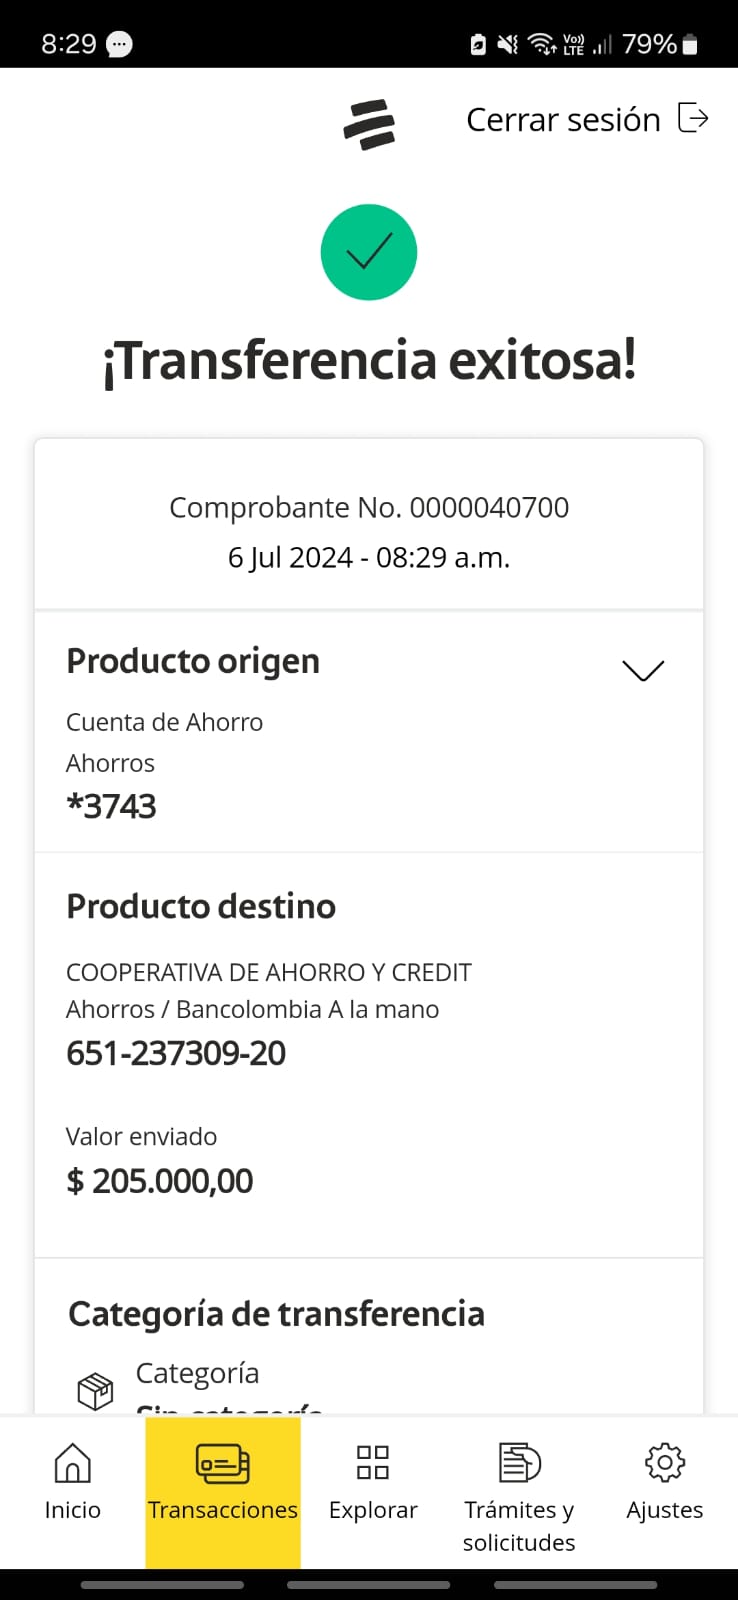Tap the battery indicator in status bar
738x1600 pixels.
point(690,44)
